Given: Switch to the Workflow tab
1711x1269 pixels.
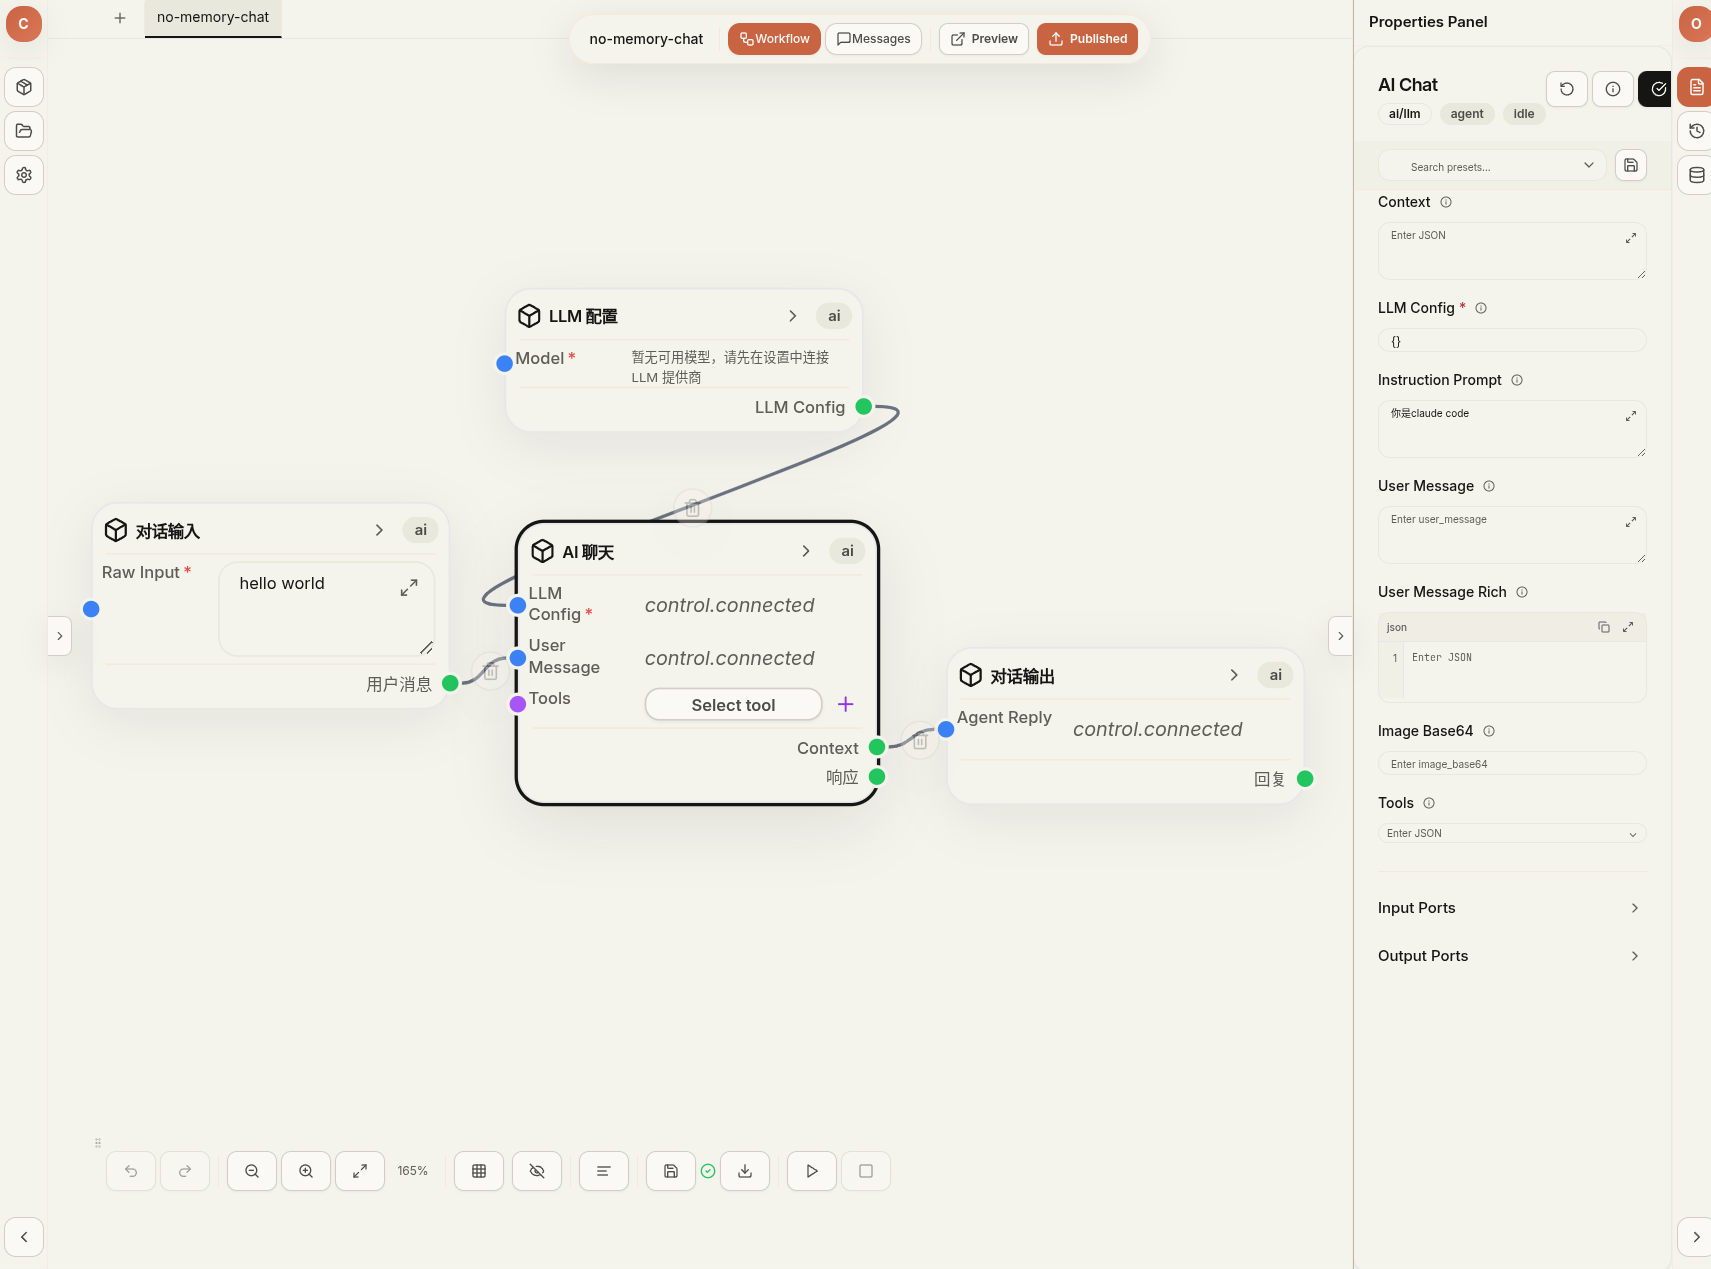Looking at the screenshot, I should point(774,39).
